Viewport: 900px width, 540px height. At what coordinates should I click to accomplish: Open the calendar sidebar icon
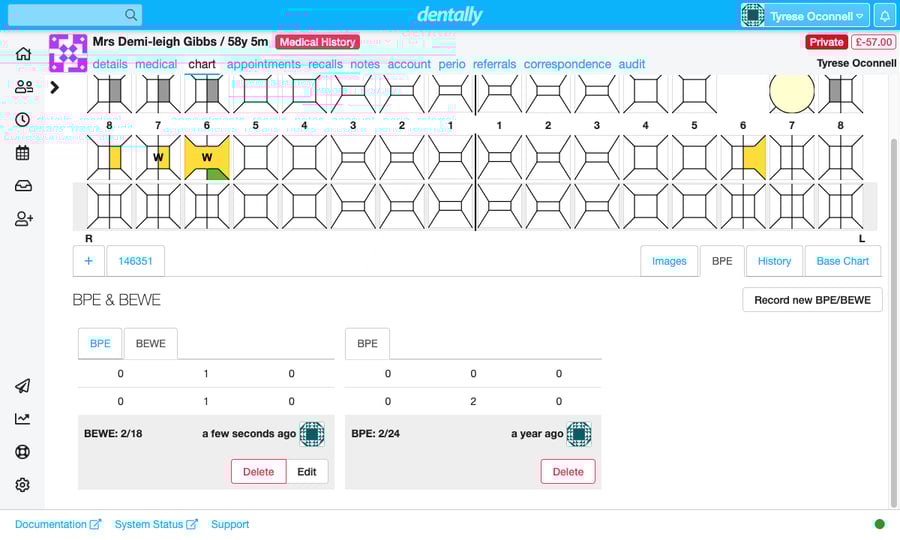click(23, 153)
